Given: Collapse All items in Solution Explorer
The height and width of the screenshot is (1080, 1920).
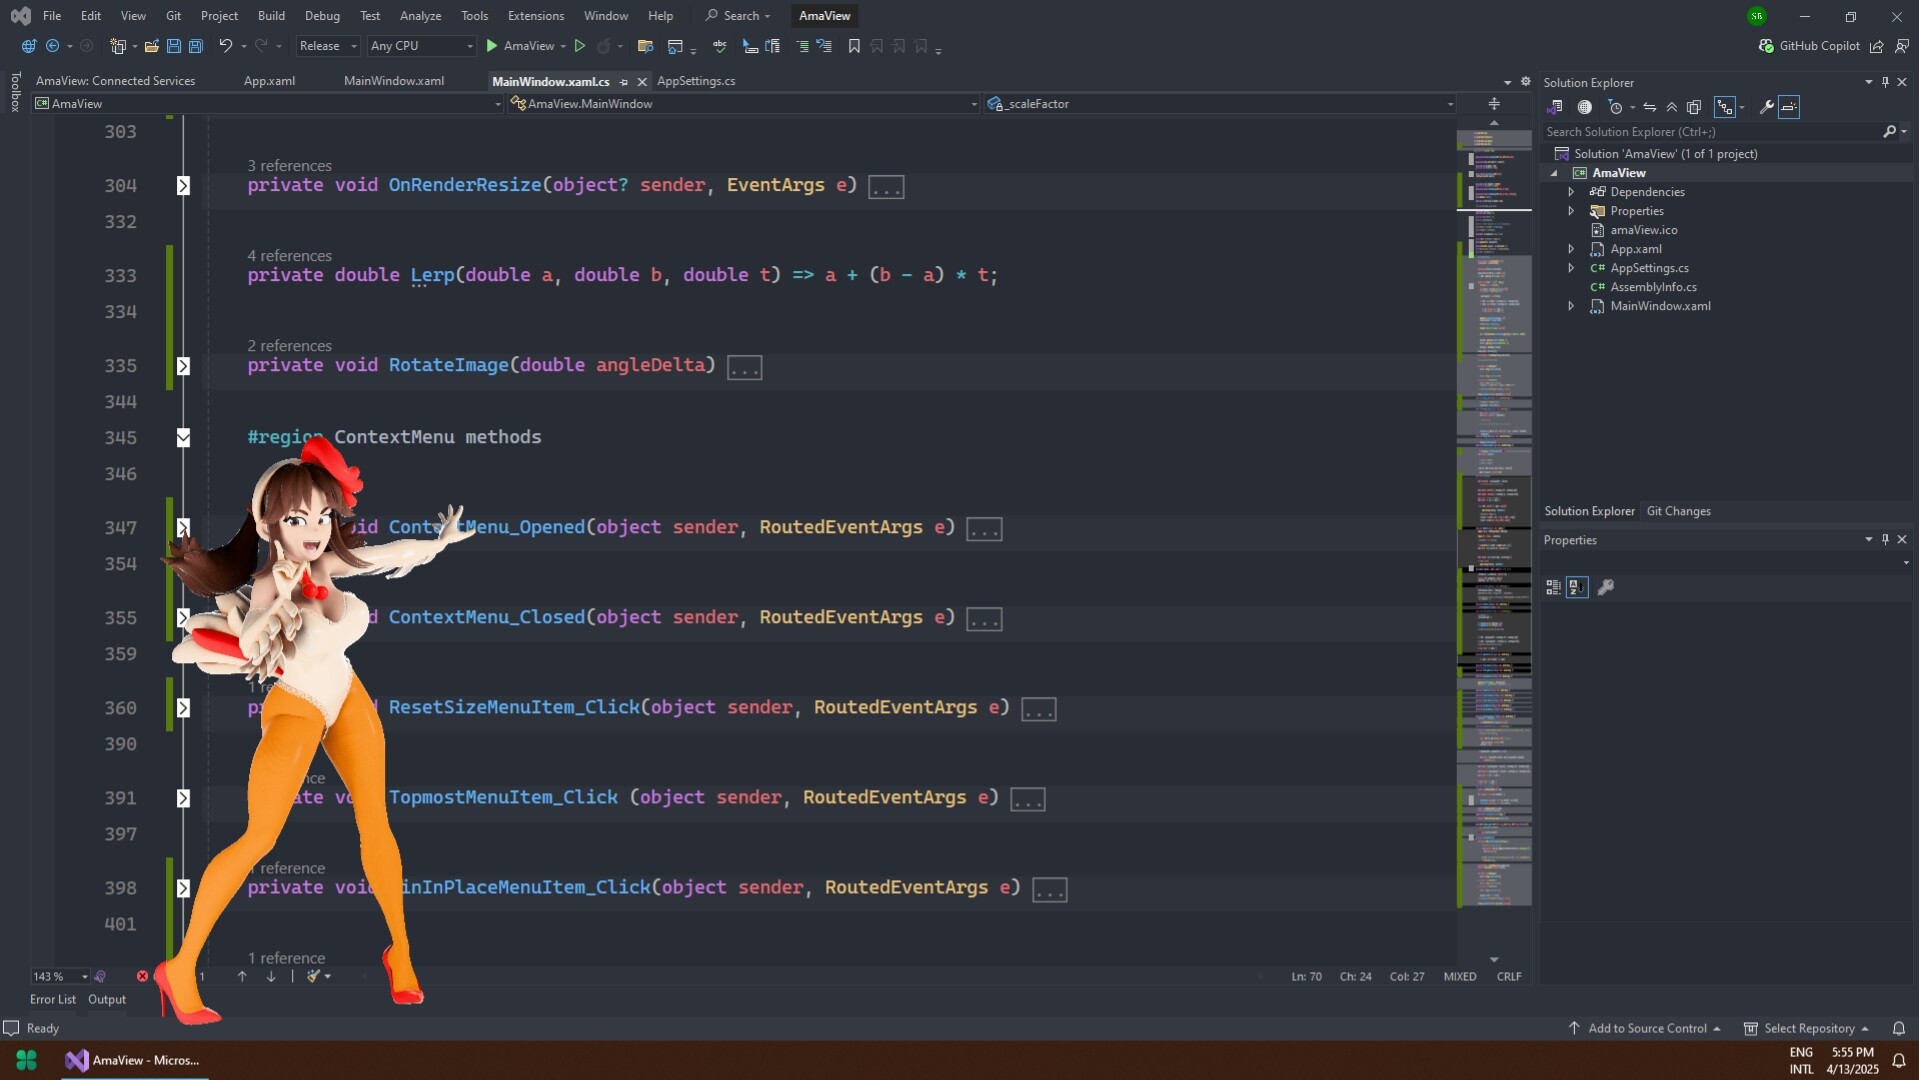Looking at the screenshot, I should [1672, 107].
